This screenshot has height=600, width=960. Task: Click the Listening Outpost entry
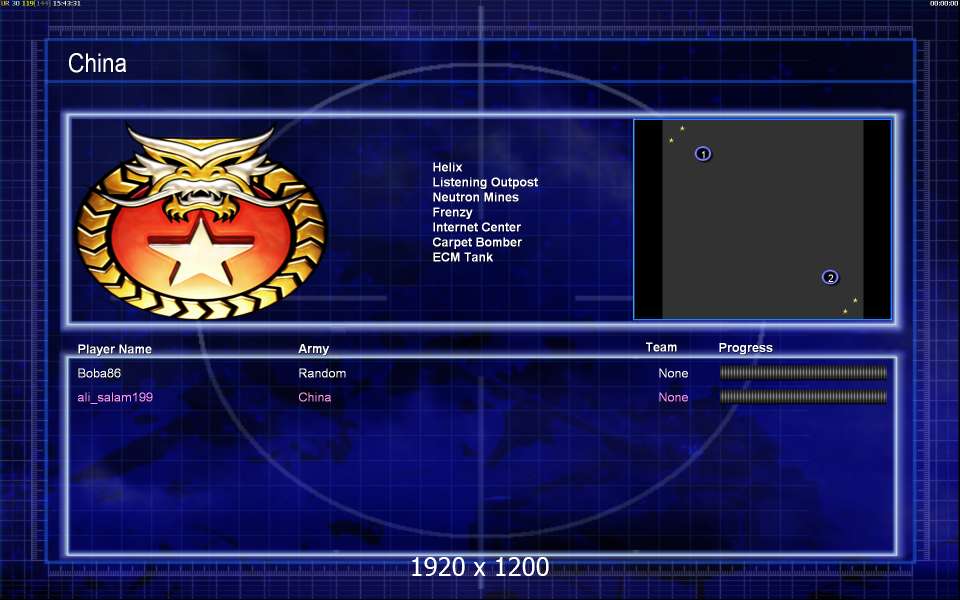click(485, 182)
